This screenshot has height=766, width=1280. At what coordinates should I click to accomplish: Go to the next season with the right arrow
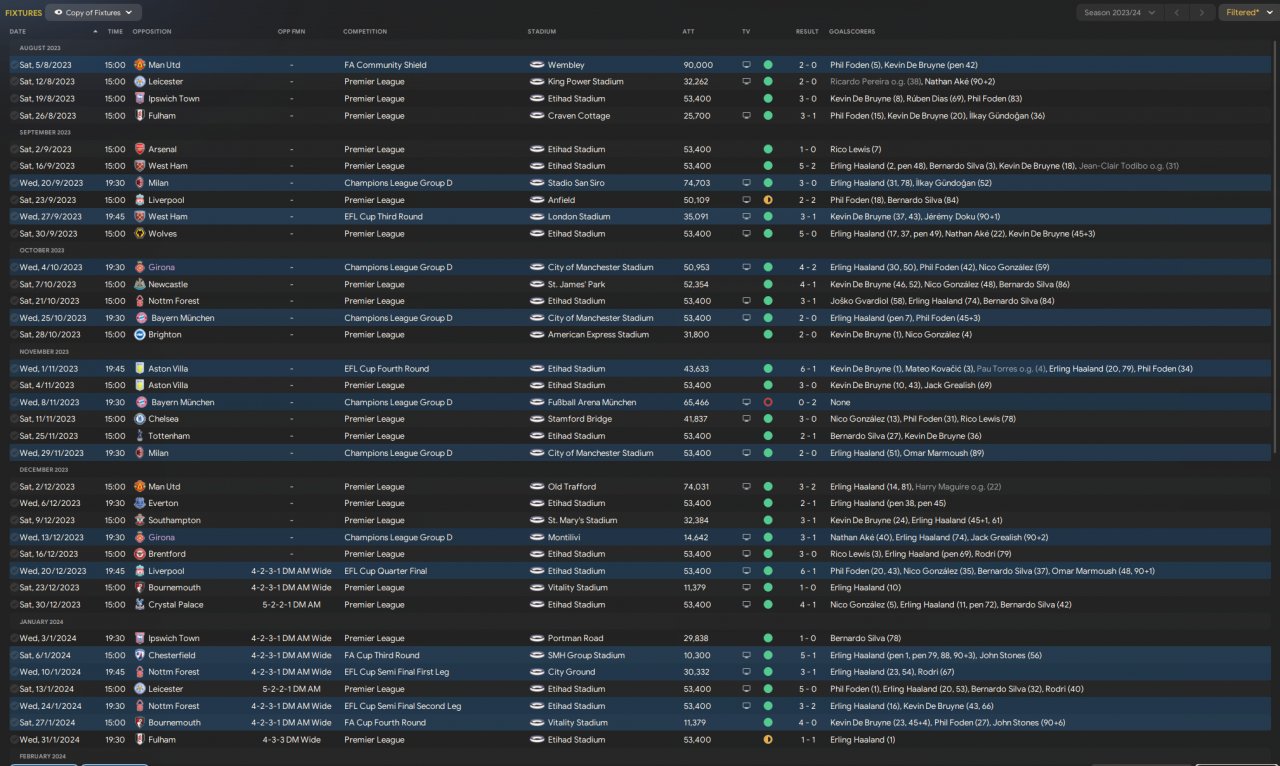pos(1203,13)
